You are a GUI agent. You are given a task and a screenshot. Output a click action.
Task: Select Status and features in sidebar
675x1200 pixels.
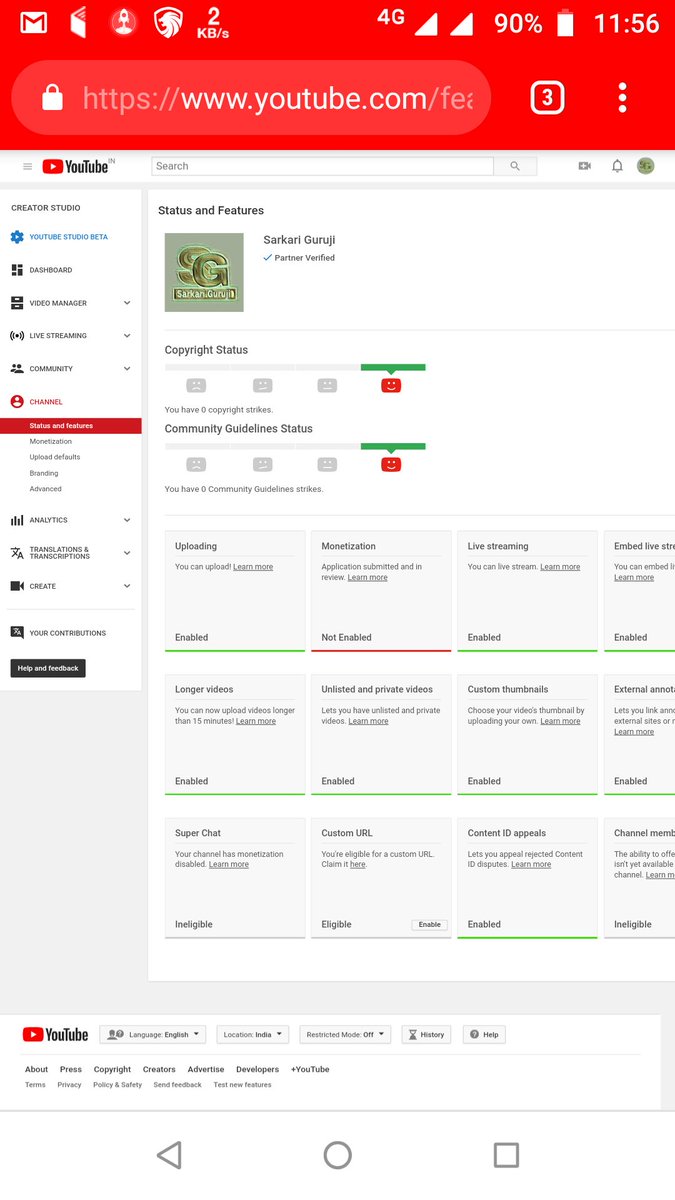(x=71, y=426)
